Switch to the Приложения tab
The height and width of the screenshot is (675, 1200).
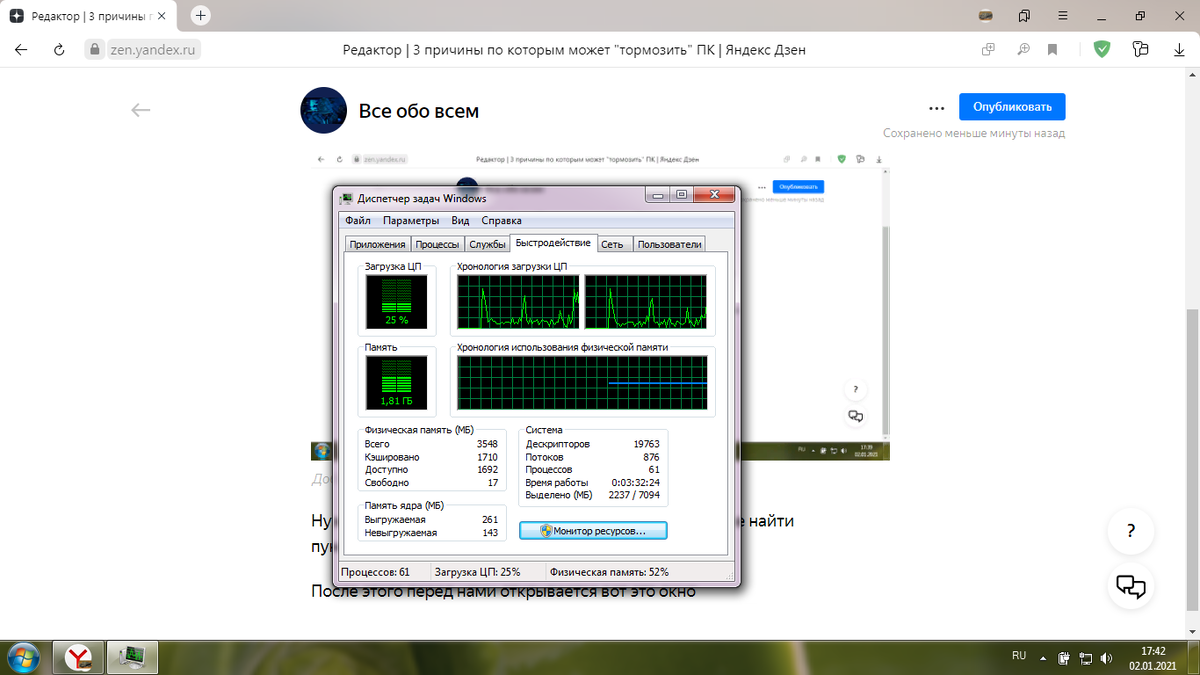(377, 244)
